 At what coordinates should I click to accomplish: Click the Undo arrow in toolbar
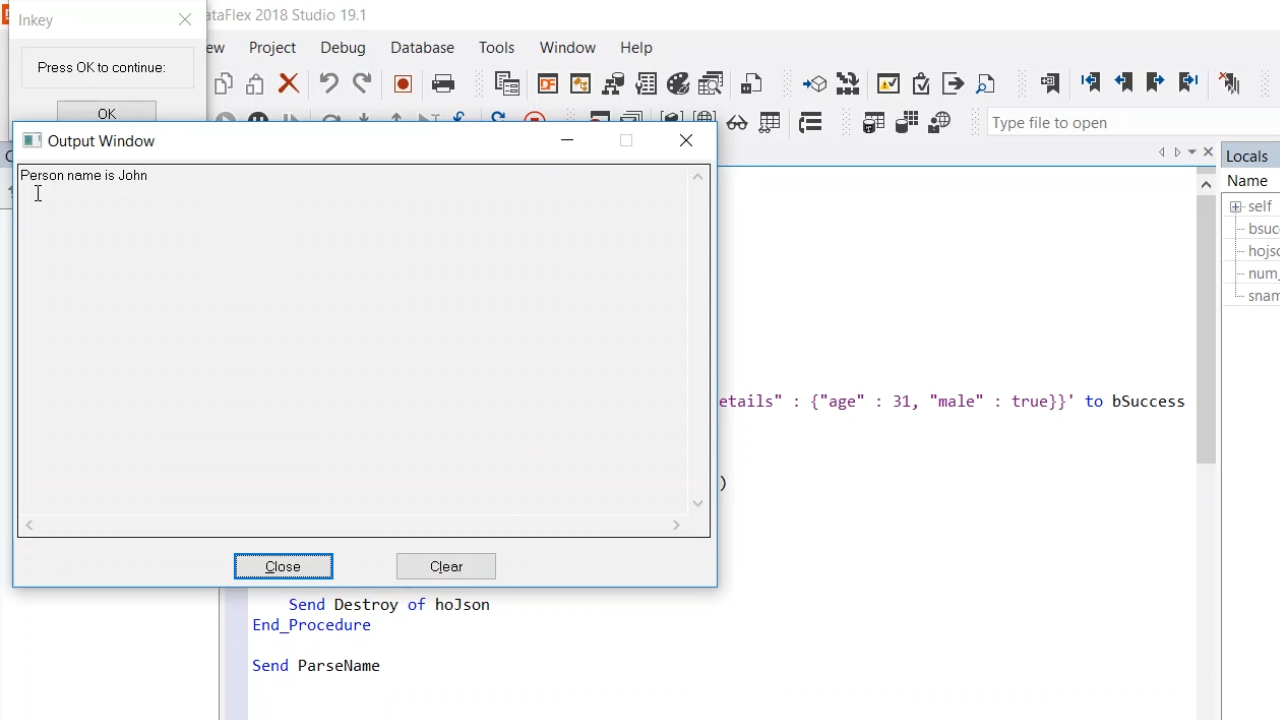pyautogui.click(x=328, y=84)
